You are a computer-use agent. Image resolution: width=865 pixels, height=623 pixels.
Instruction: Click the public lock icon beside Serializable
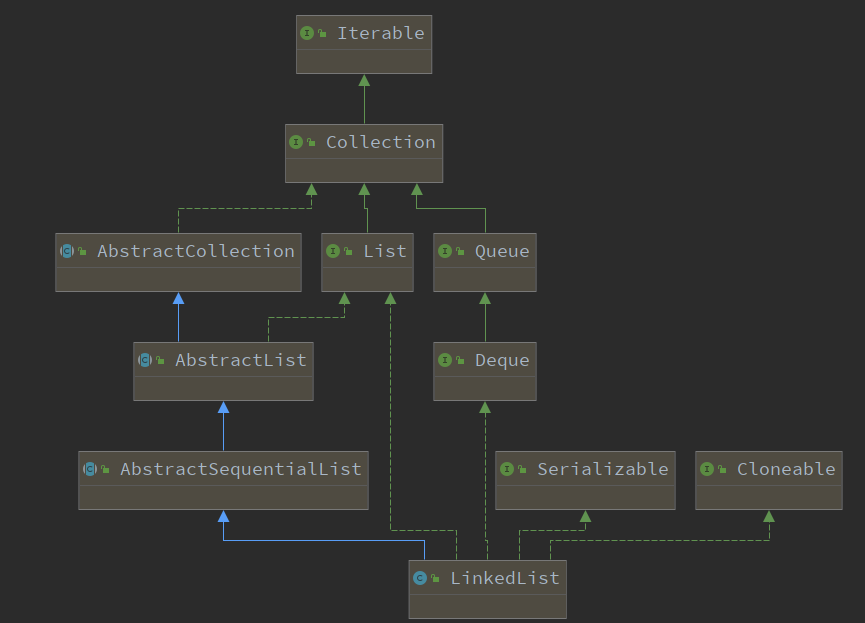click(x=522, y=470)
